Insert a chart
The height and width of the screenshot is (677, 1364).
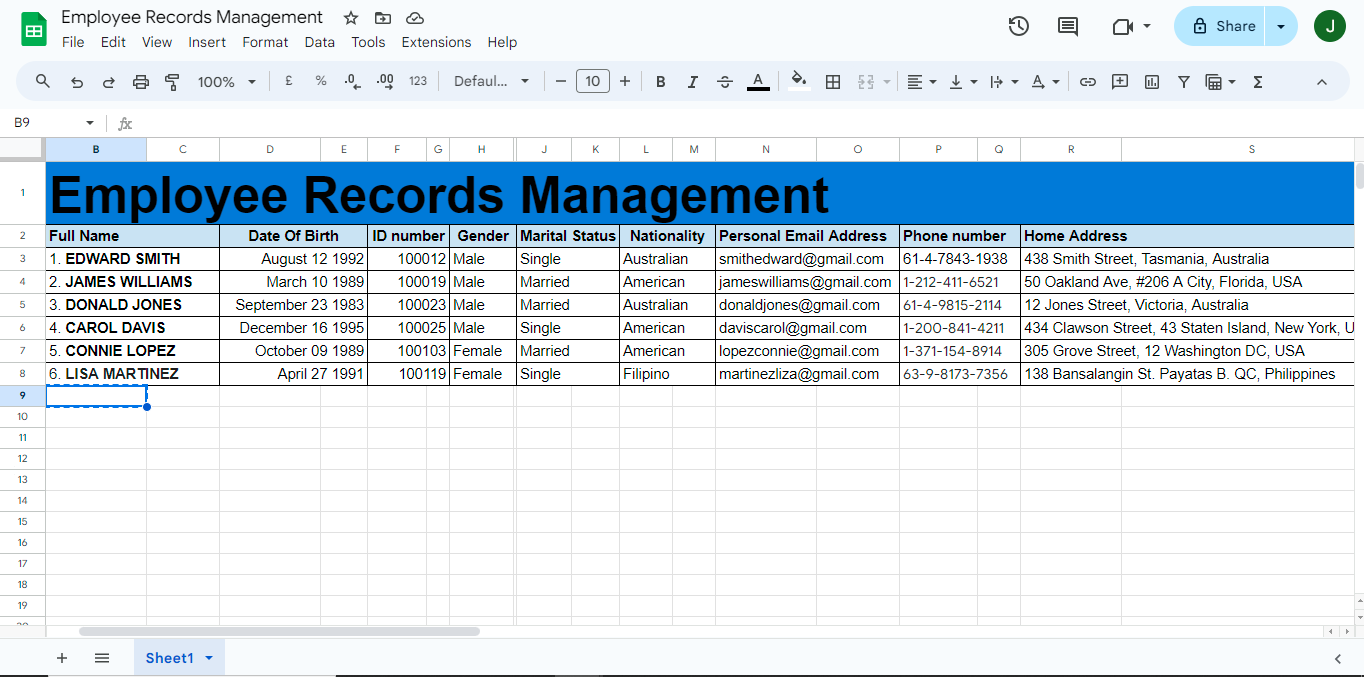(1152, 82)
